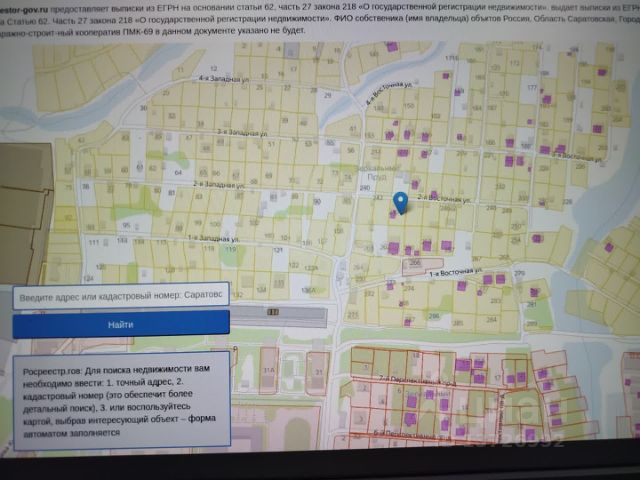Click the 2-я Восточная ул. street label
This screenshot has height=480, width=640.
444,198
